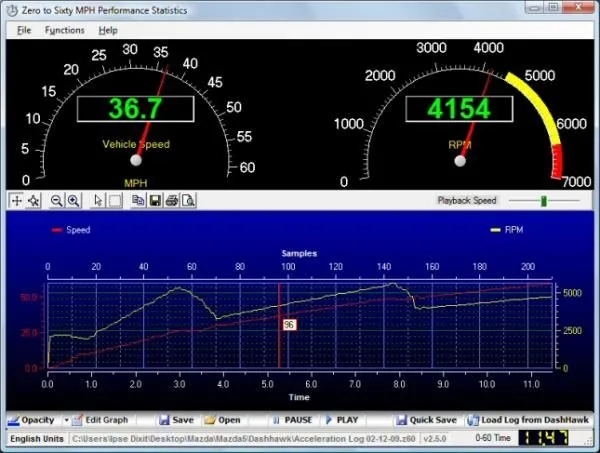Image resolution: width=600 pixels, height=453 pixels.
Task: Click the zoom out magnifier icon
Action: pyautogui.click(x=57, y=200)
